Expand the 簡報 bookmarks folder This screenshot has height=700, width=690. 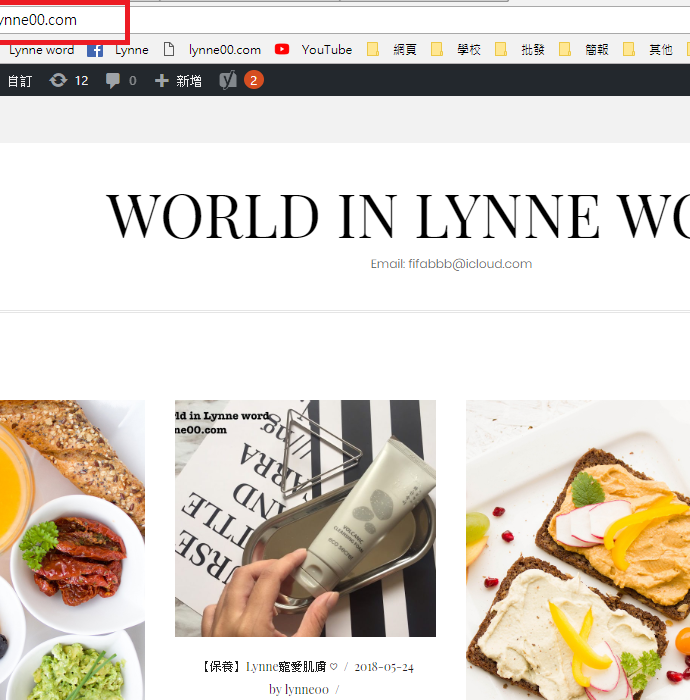pyautogui.click(x=584, y=50)
